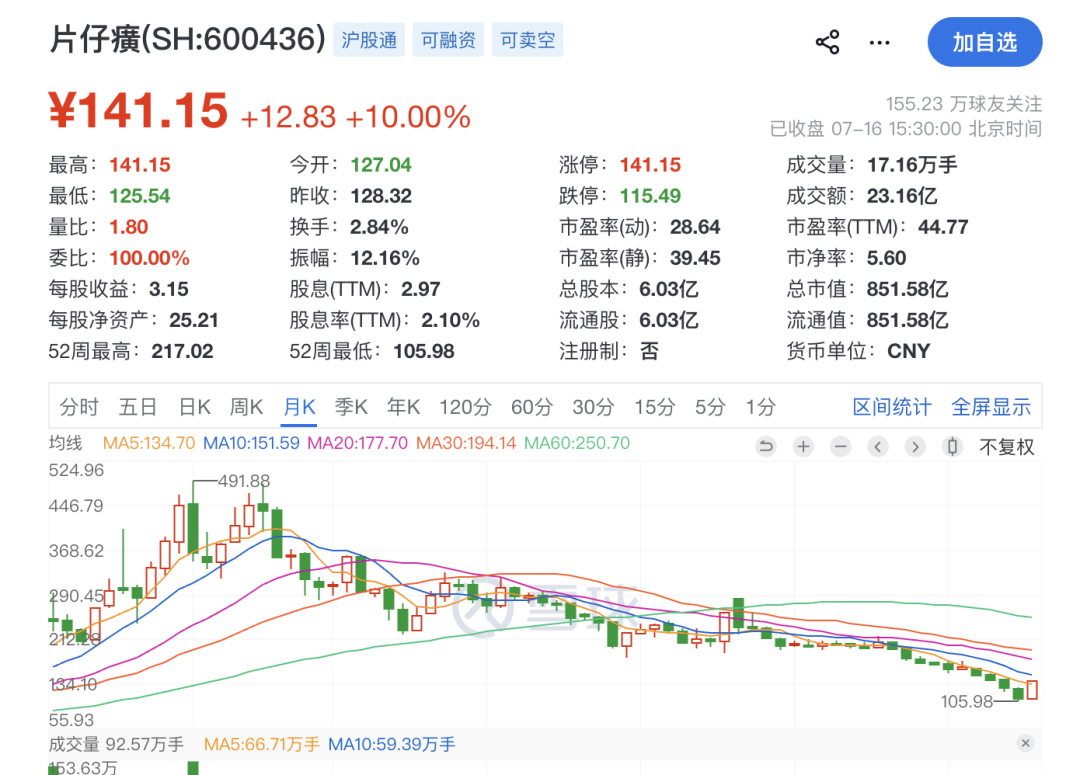Screen dimensions: 1080x775
Task: Zoom out chart with minus icon
Action: click(840, 447)
